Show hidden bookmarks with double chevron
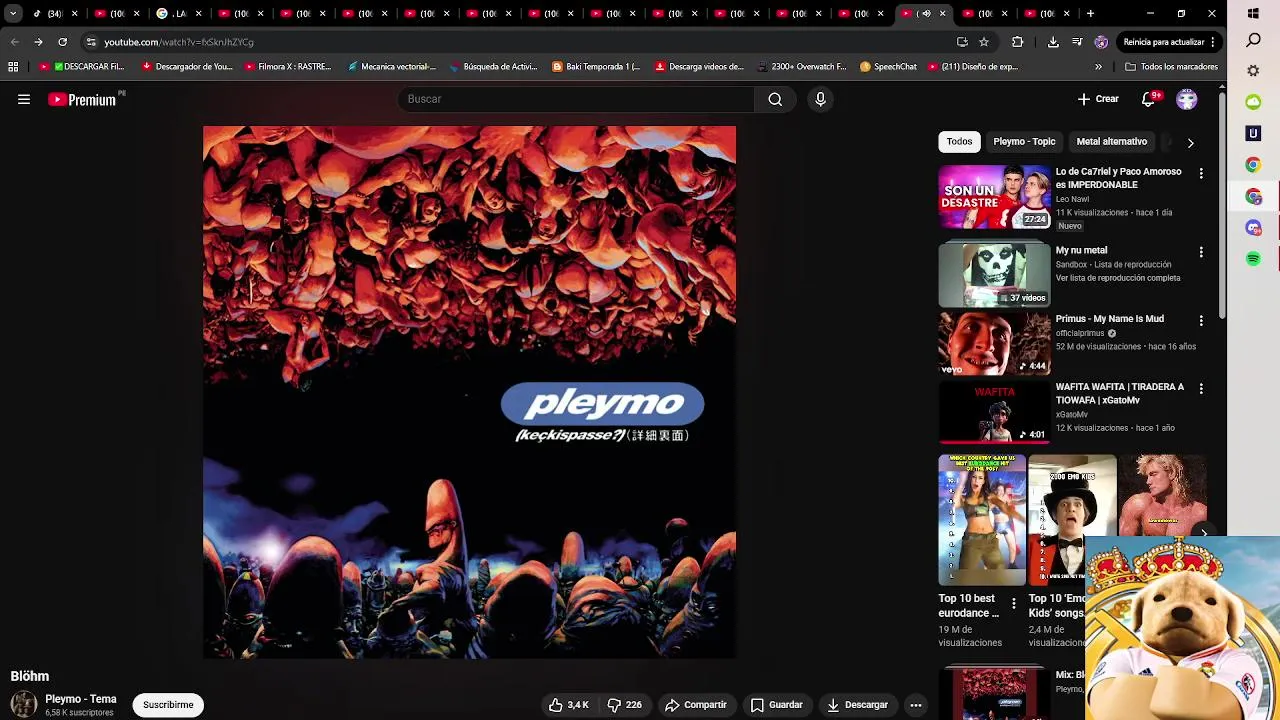Screen dimensions: 1280x720 (1098, 67)
